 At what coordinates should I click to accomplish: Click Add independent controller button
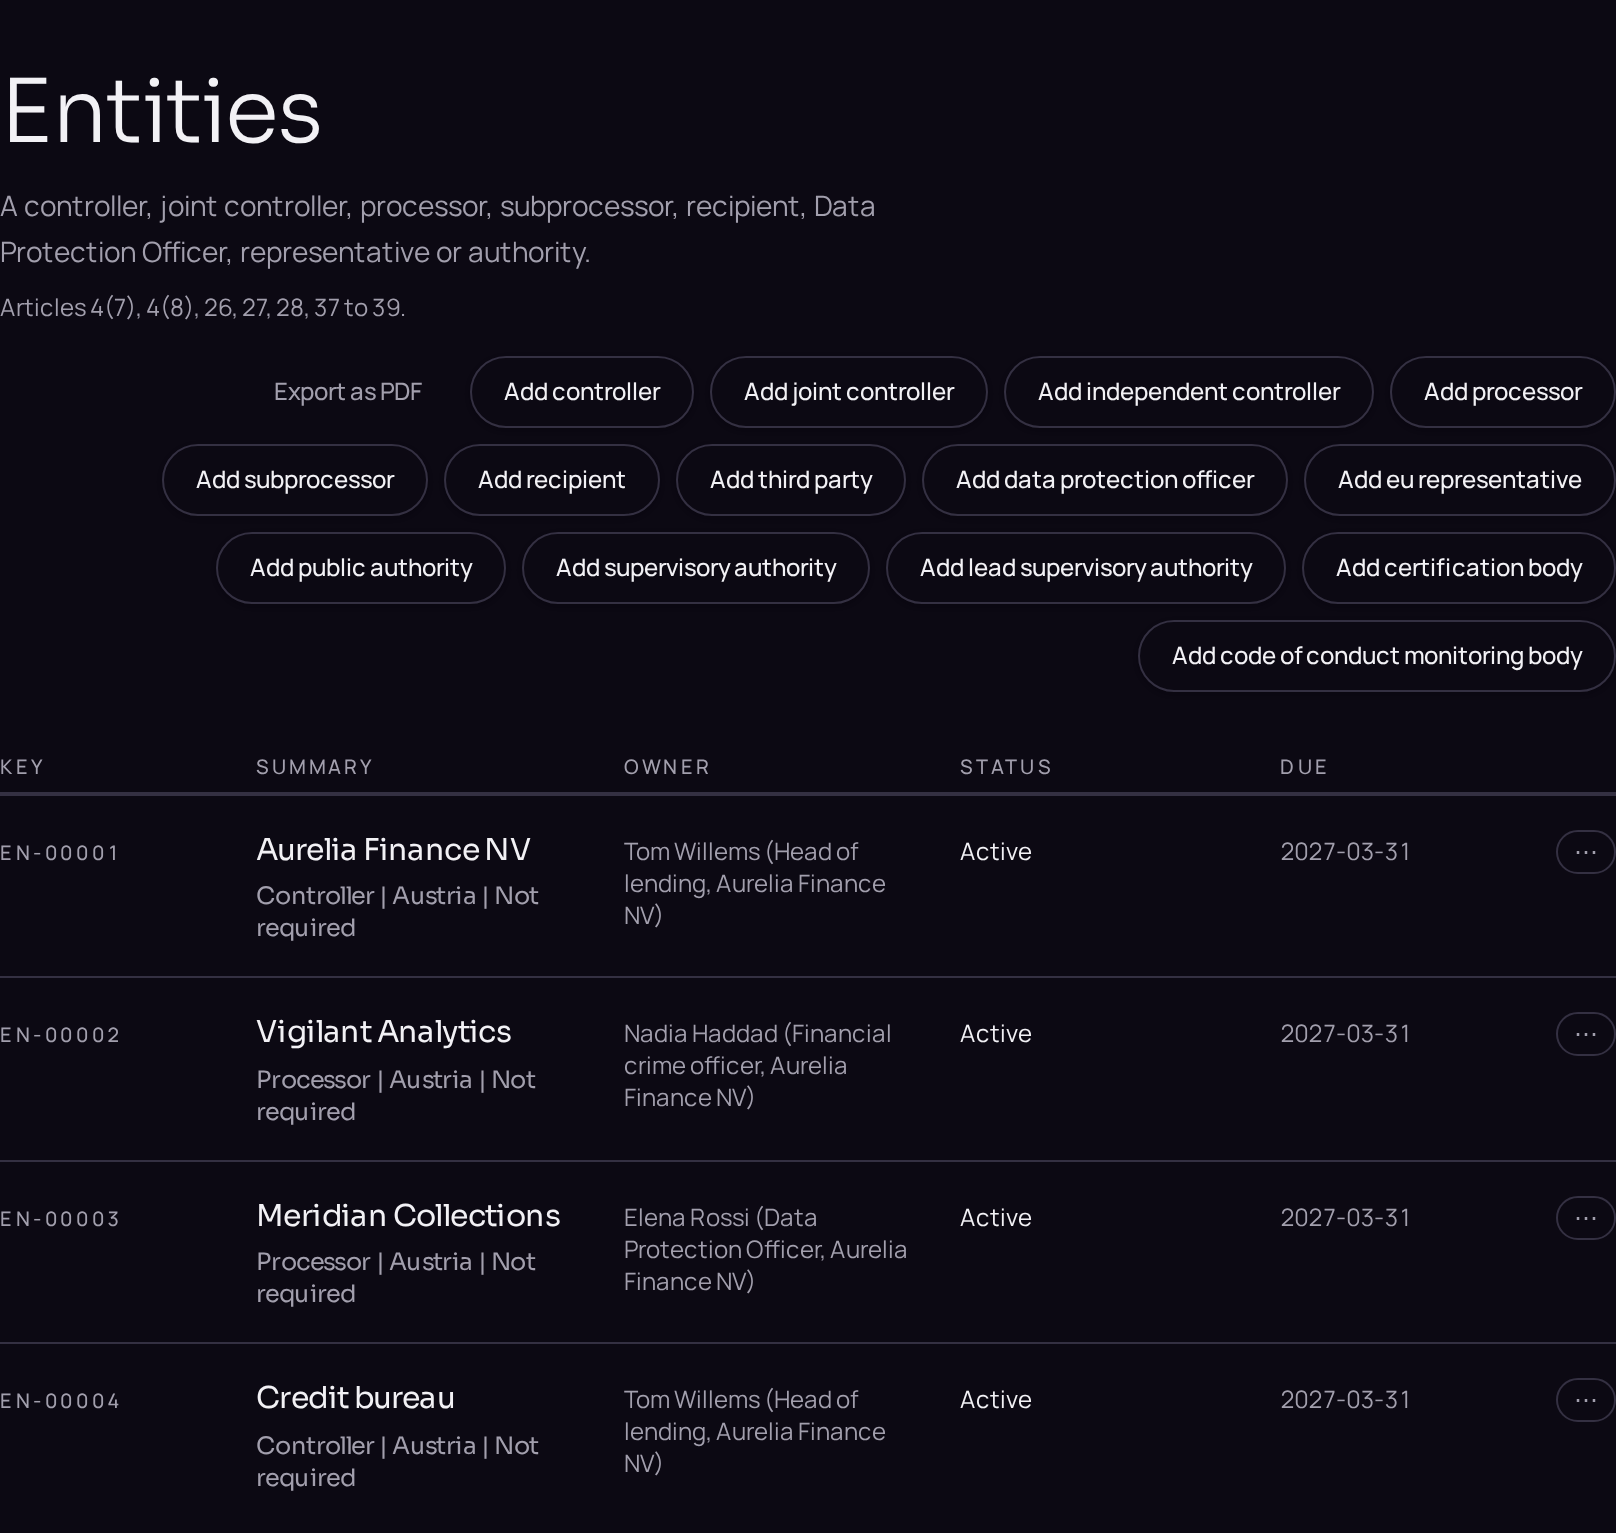coord(1189,392)
